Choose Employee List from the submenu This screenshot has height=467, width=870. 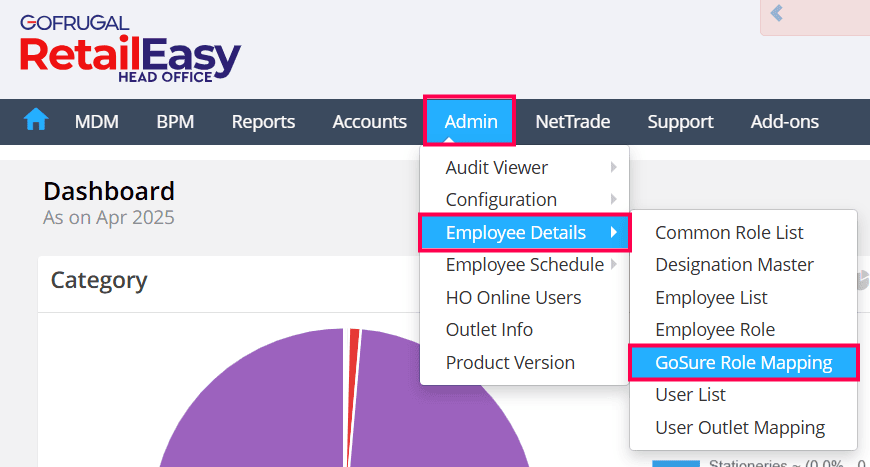pyautogui.click(x=711, y=298)
